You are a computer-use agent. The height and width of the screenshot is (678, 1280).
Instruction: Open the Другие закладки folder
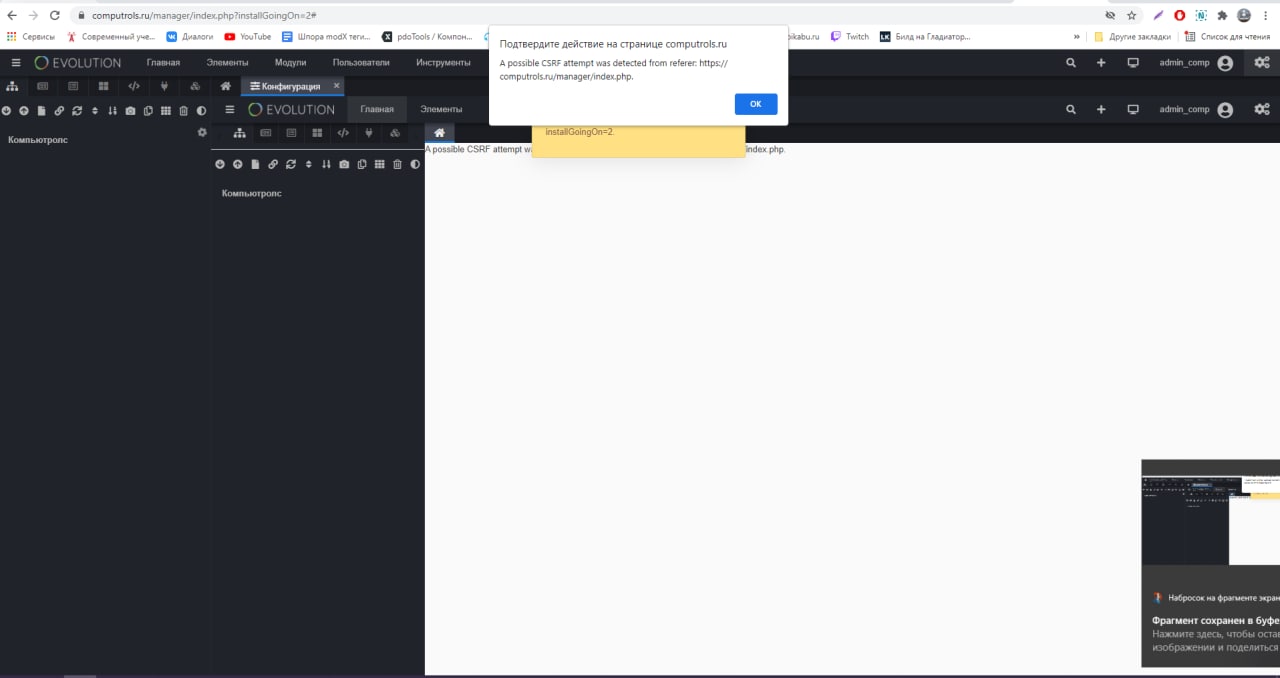(1132, 36)
